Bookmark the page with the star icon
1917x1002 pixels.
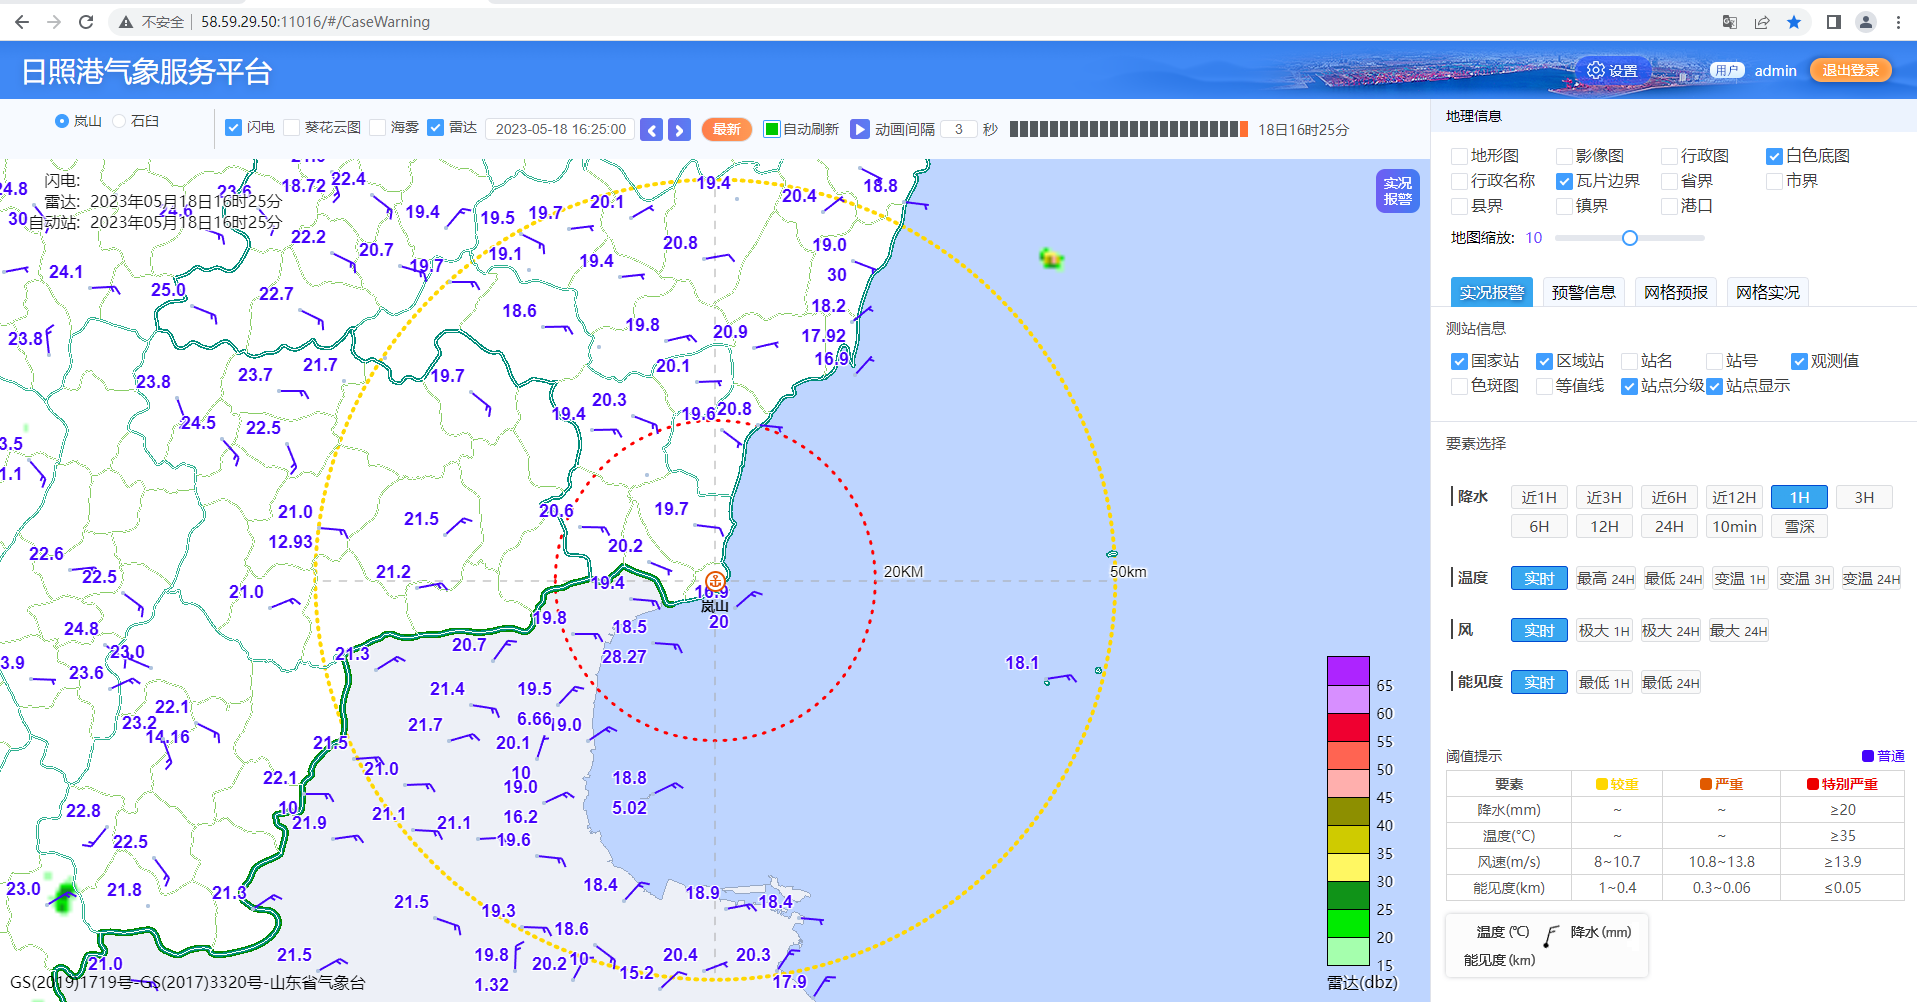tap(1794, 22)
